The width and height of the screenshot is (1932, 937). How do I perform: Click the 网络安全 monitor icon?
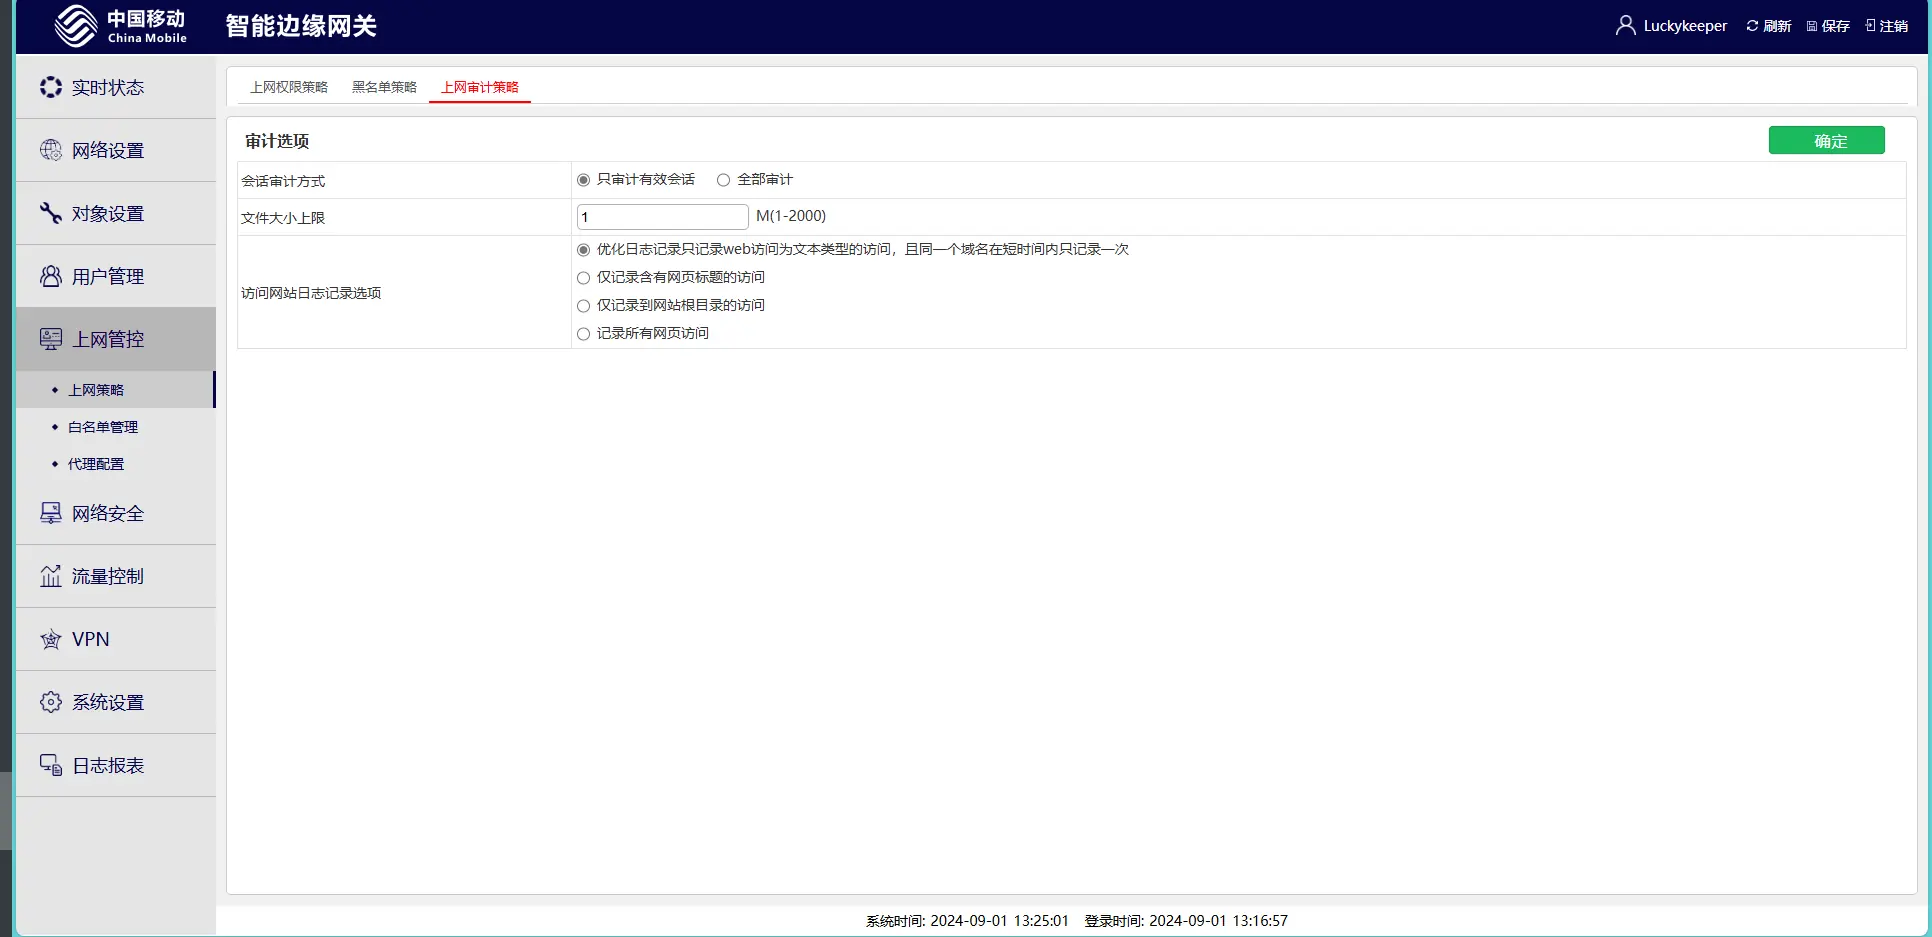(51, 513)
